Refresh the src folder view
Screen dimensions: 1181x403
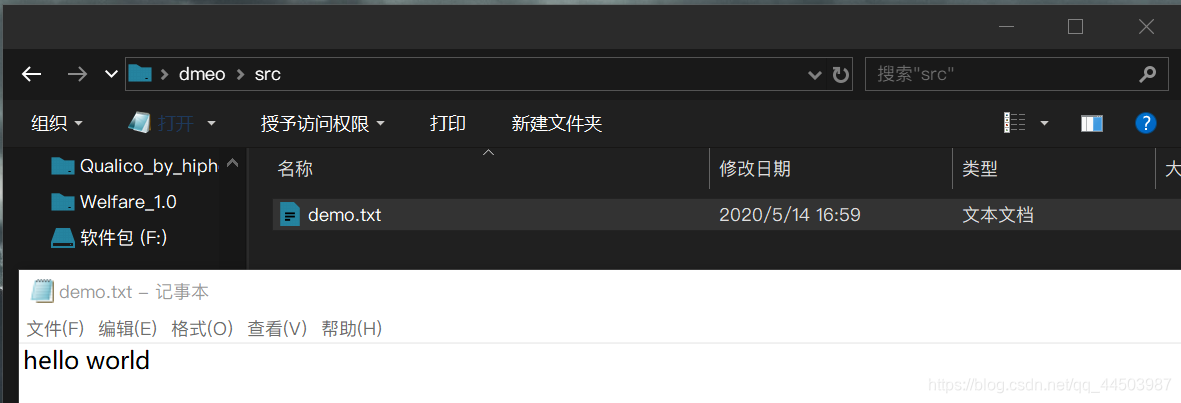[x=841, y=75]
